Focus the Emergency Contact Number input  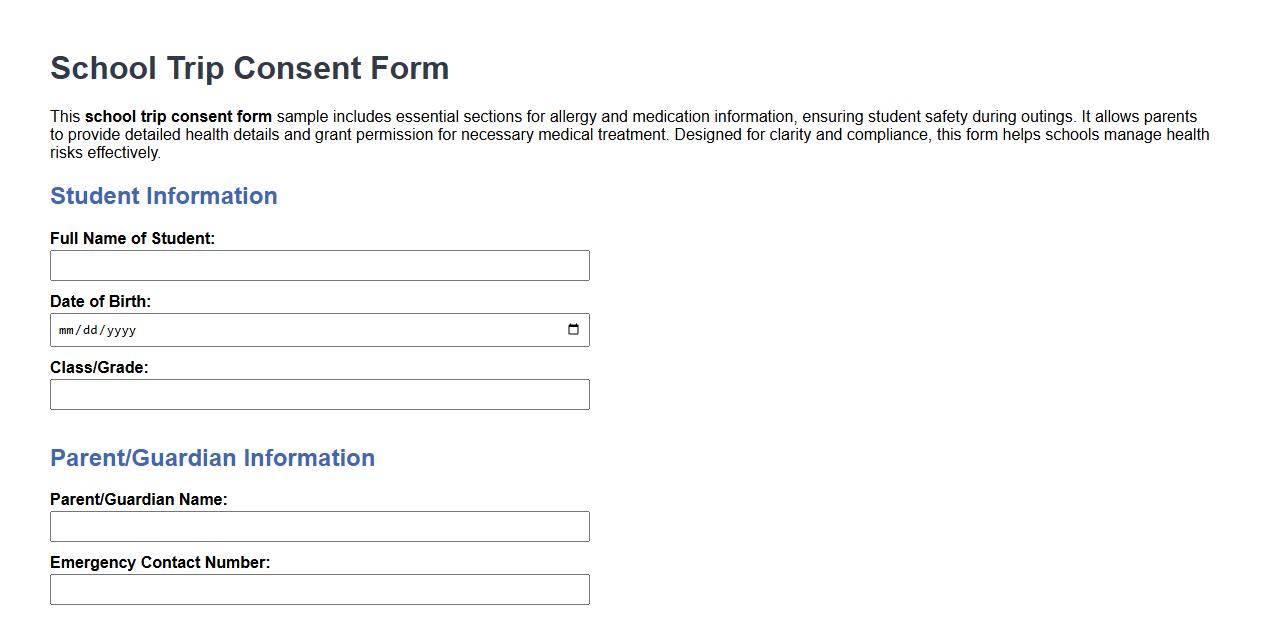tap(319, 589)
